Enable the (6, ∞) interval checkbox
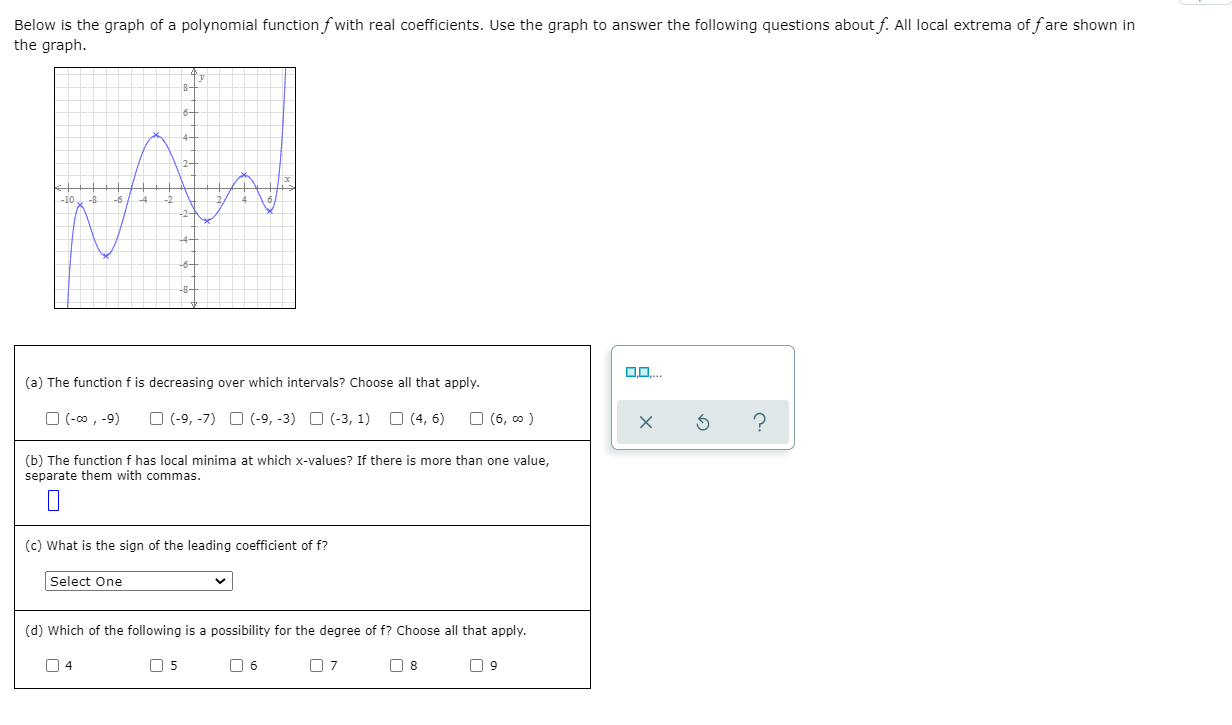This screenshot has height=725, width=1232. [x=476, y=418]
